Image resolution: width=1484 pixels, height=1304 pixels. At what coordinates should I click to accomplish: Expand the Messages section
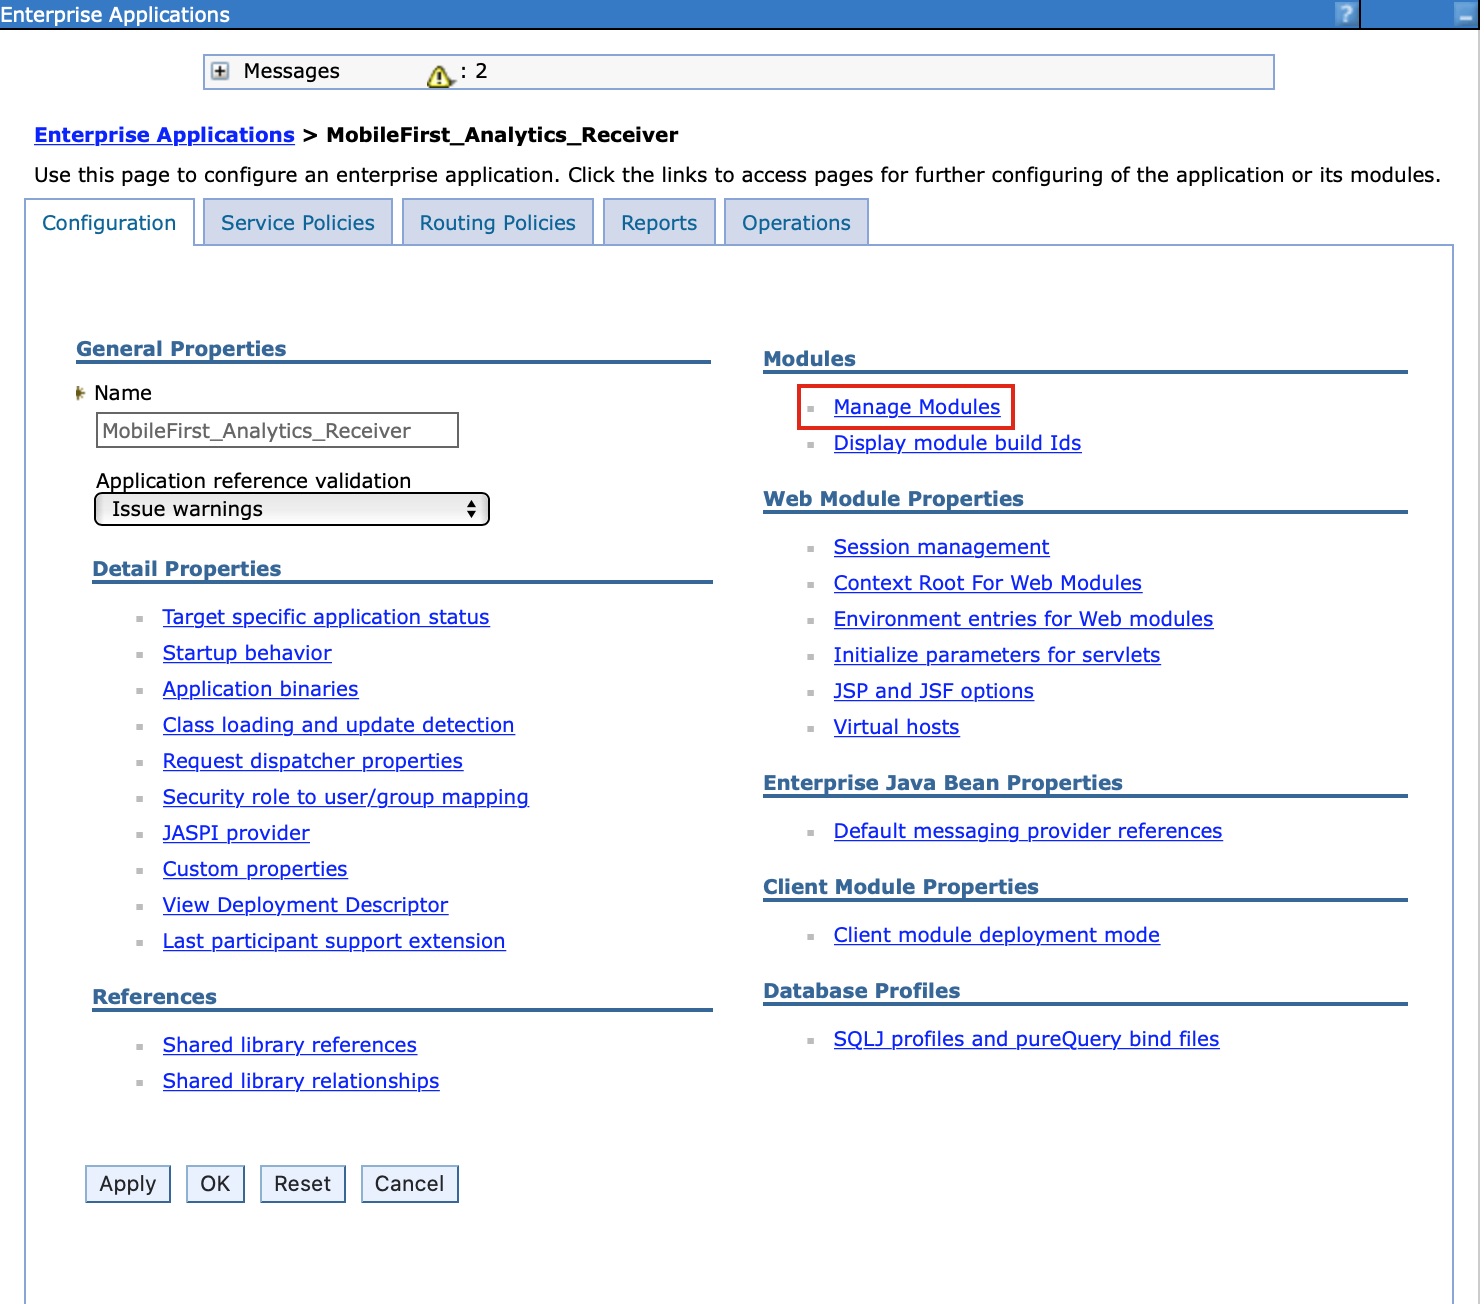(x=221, y=71)
